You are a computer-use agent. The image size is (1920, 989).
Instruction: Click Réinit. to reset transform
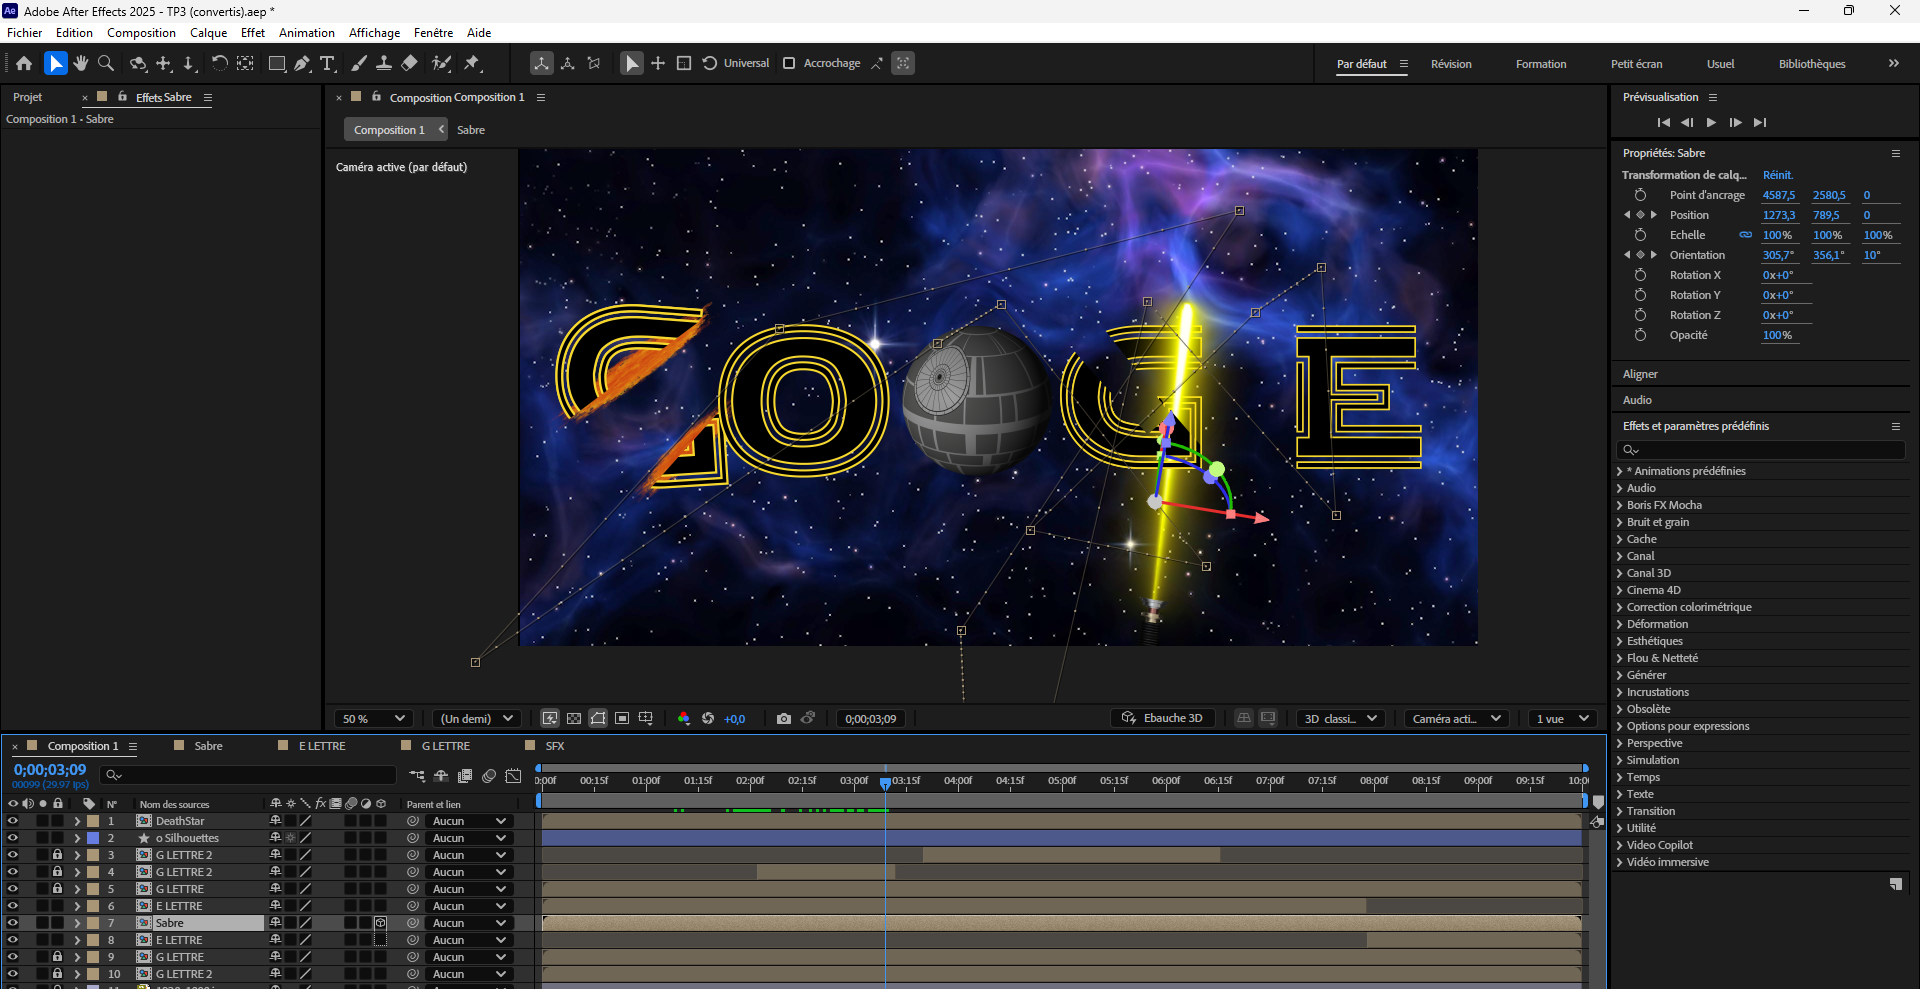click(x=1777, y=175)
